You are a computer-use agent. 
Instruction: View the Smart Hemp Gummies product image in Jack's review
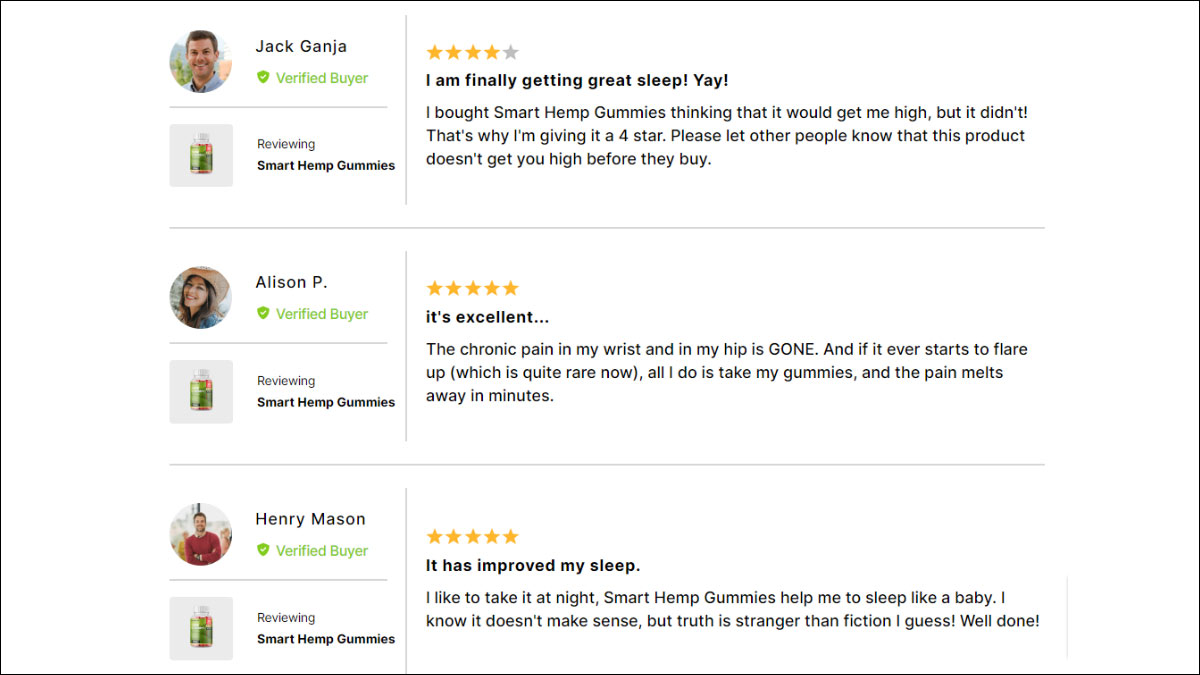click(200, 155)
